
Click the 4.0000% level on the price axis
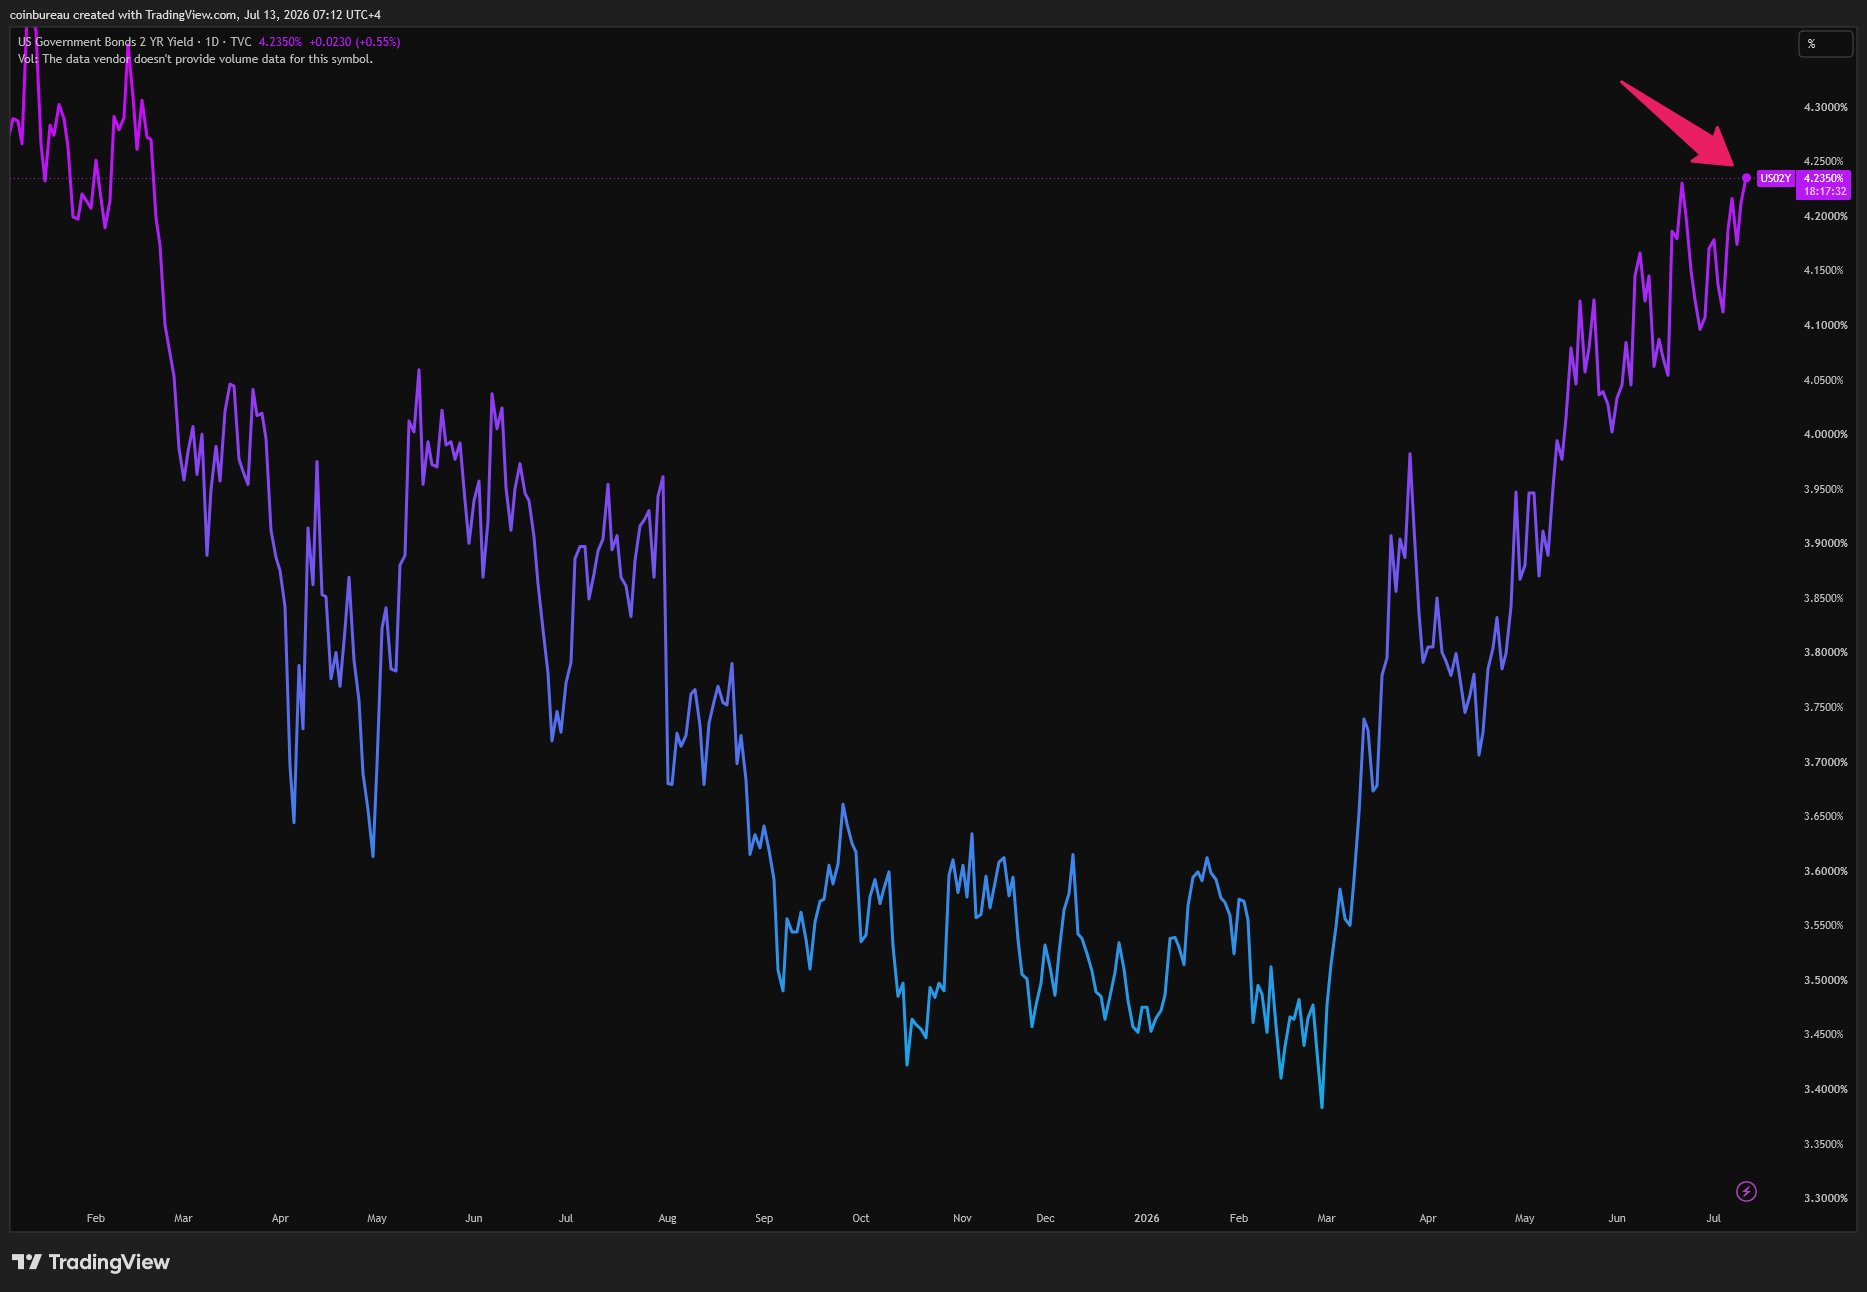(1825, 434)
